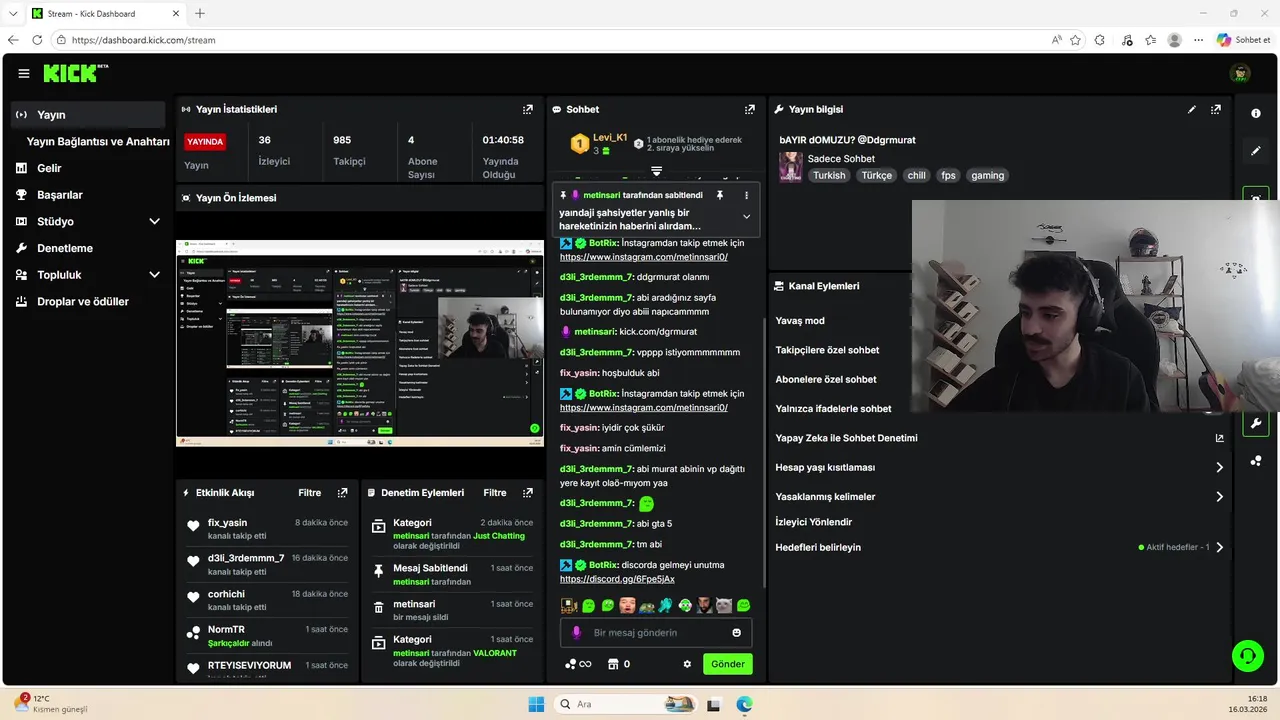Click the Levi_K1 top gifter name
Image resolution: width=1280 pixels, height=720 pixels.
pos(610,138)
